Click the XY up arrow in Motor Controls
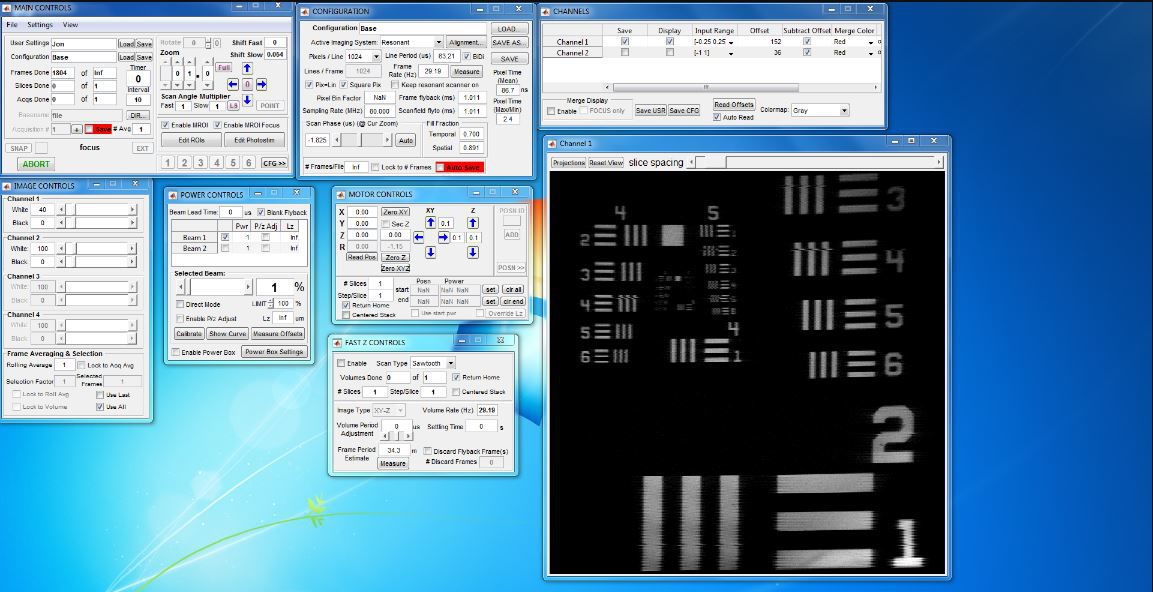1153x592 pixels. [x=431, y=222]
